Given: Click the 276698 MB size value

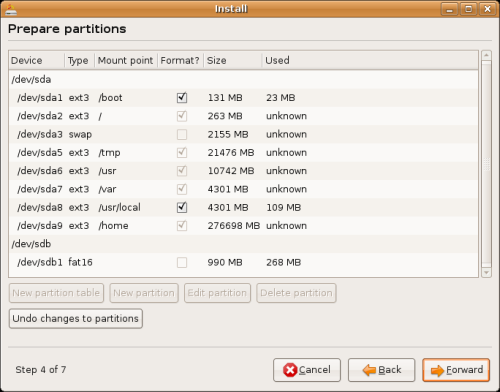Looking at the screenshot, I should pyautogui.click(x=234, y=226).
